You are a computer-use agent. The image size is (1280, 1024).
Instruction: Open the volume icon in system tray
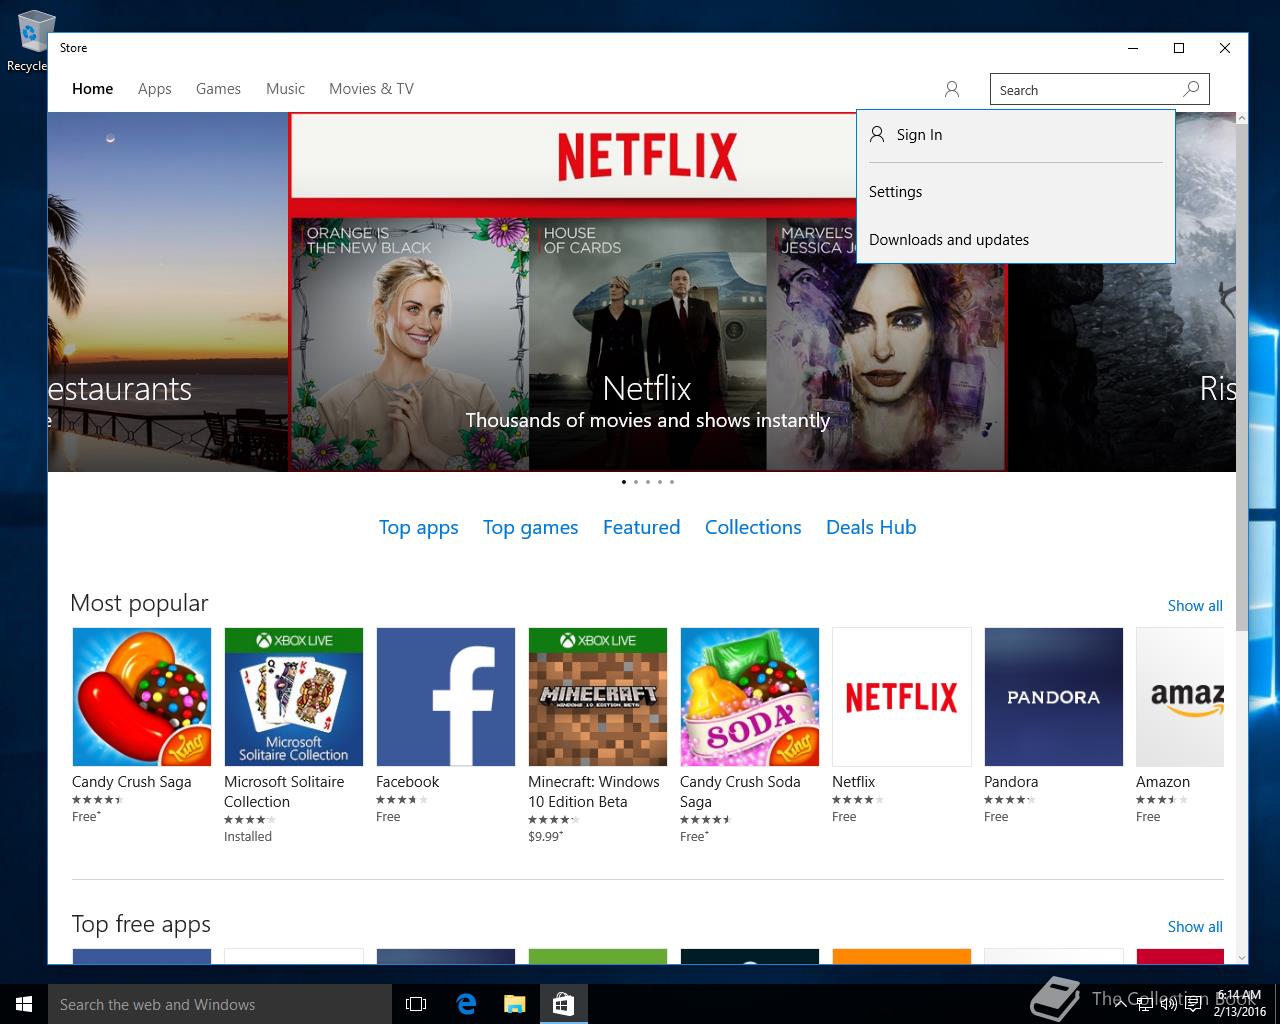click(x=1168, y=1004)
